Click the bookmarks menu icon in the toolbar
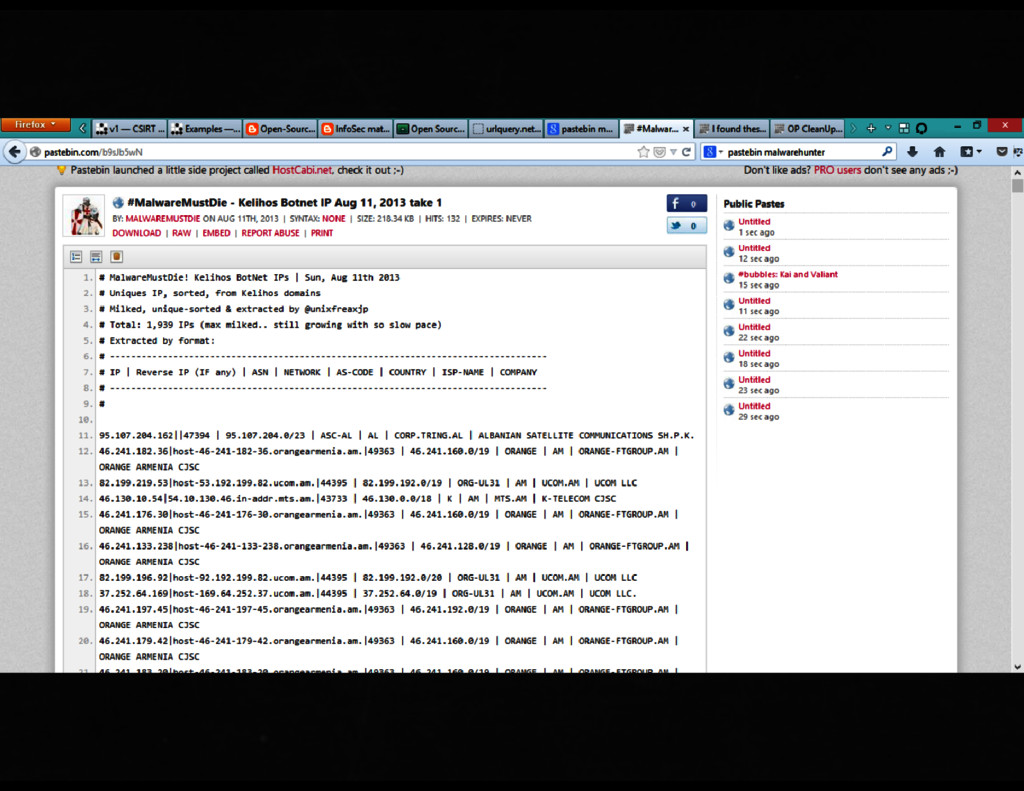 (x=970, y=152)
